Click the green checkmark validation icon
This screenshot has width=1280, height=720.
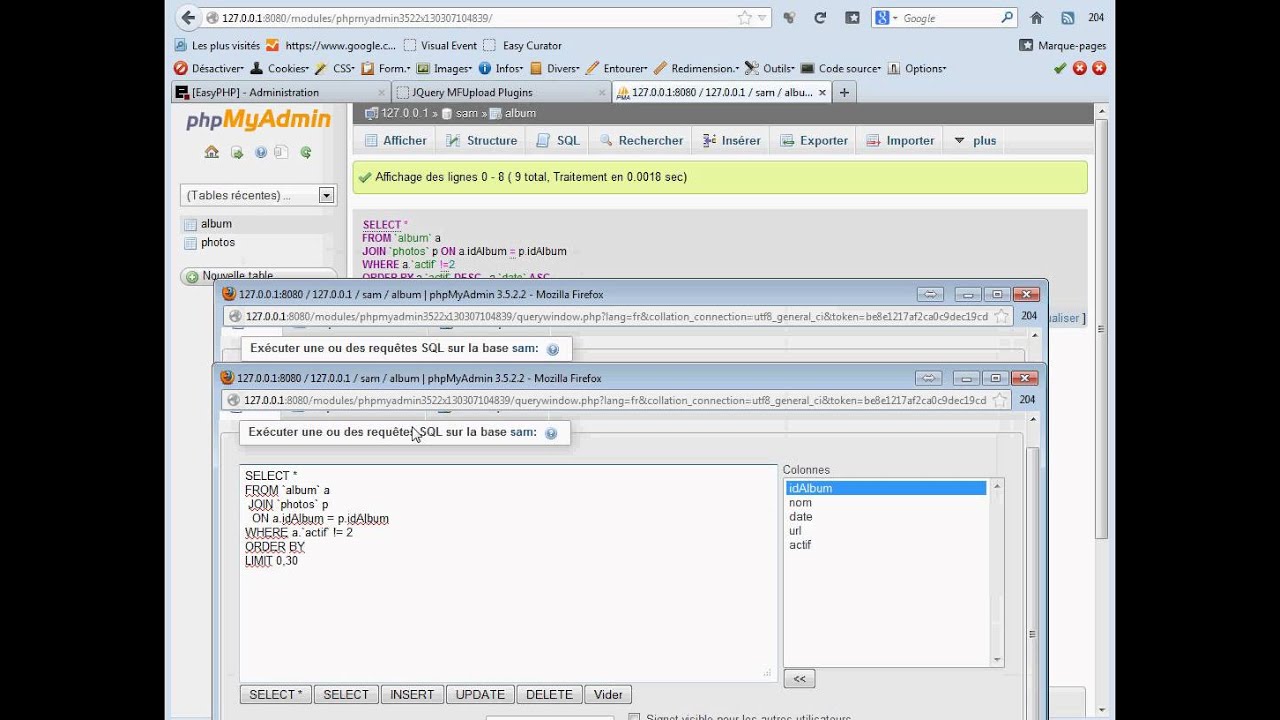[x=1060, y=68]
